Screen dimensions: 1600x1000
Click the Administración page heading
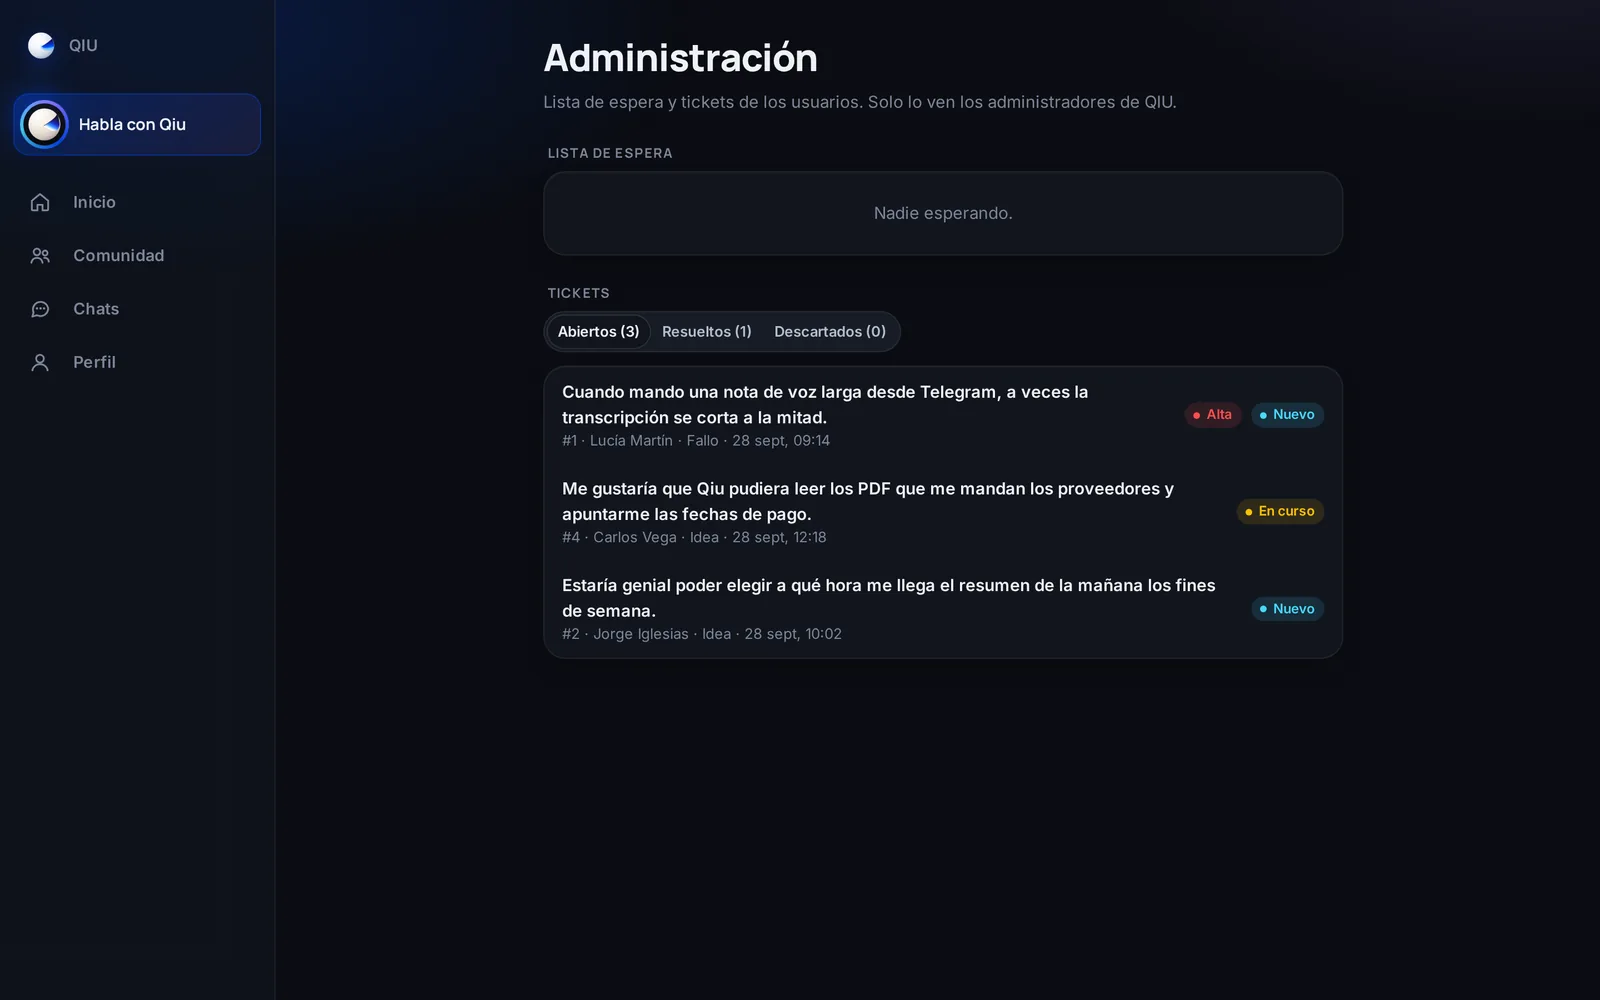(680, 58)
